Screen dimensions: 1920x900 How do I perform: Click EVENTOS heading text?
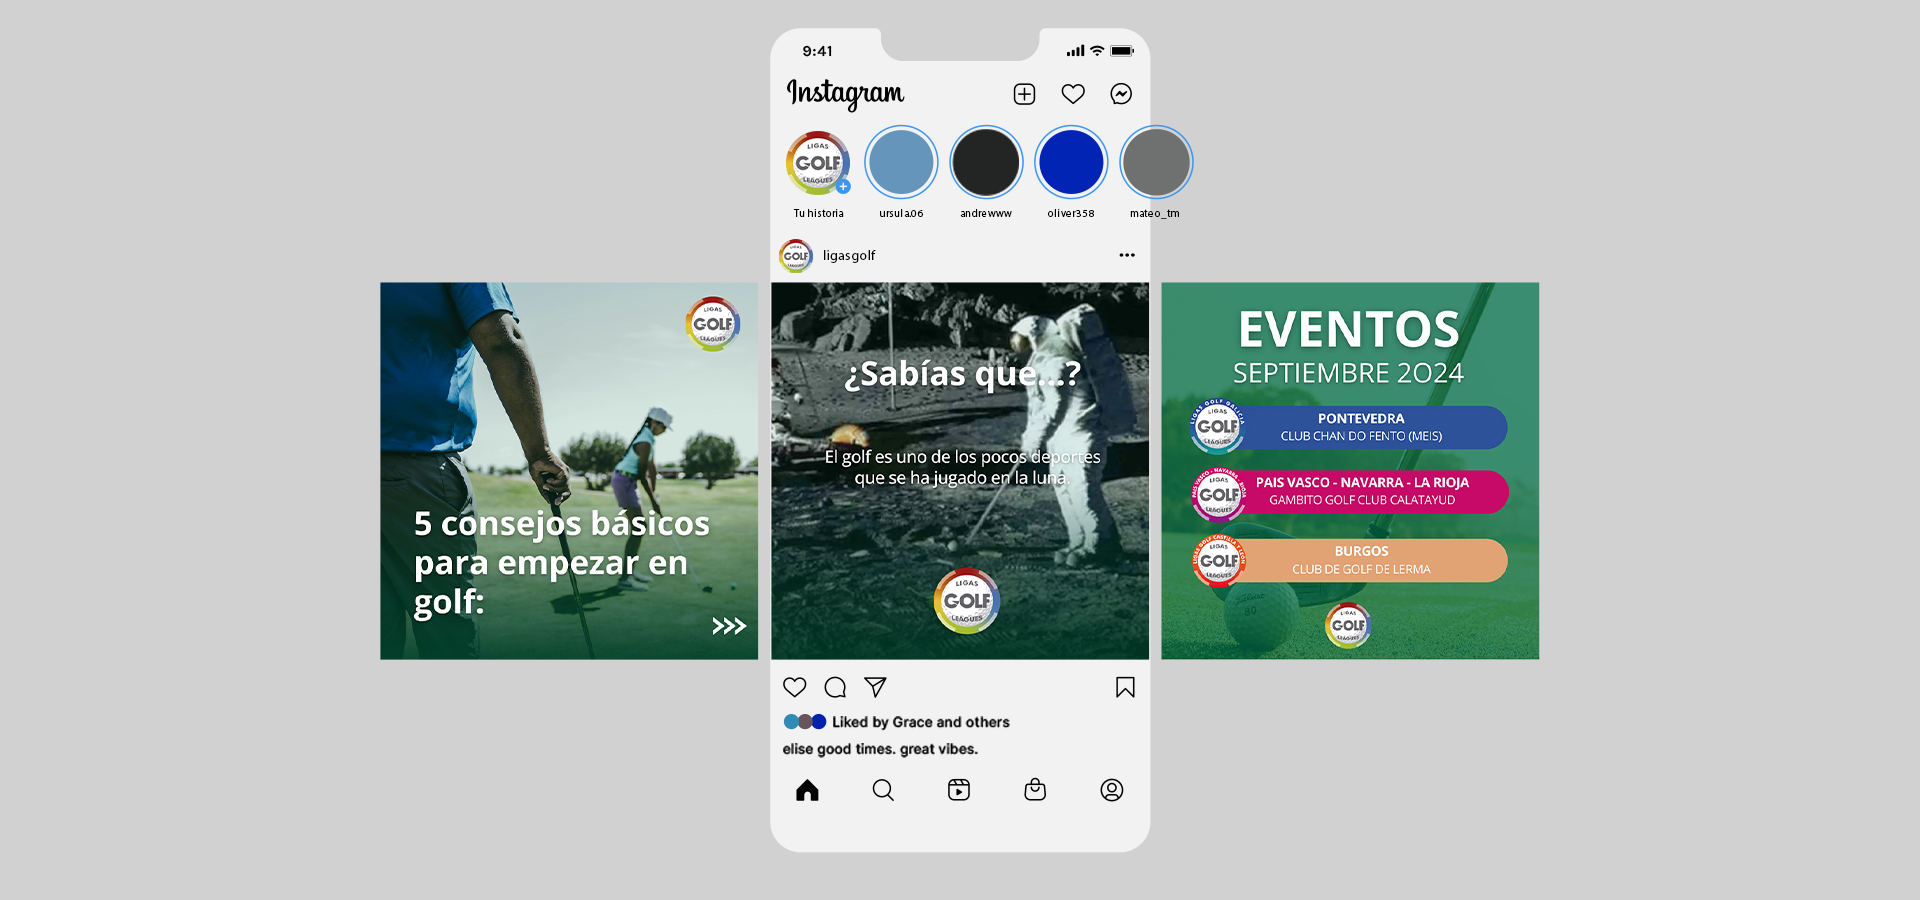click(x=1349, y=329)
